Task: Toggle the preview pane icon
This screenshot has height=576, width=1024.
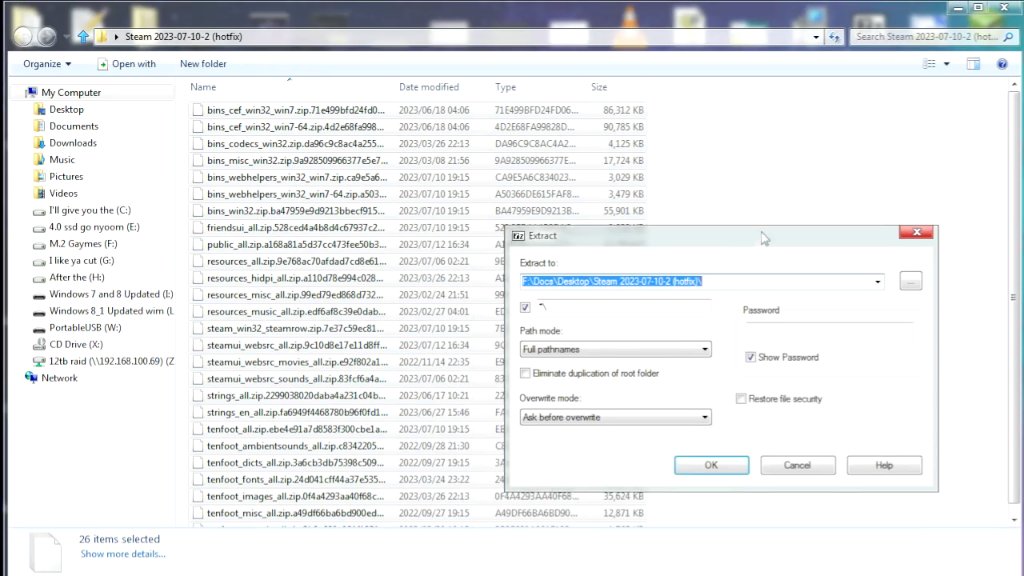Action: 973,64
